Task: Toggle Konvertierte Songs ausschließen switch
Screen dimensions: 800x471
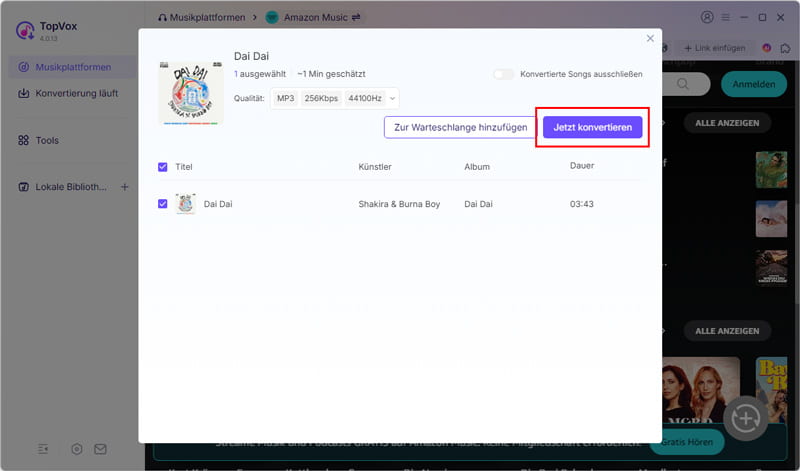Action: [x=504, y=74]
